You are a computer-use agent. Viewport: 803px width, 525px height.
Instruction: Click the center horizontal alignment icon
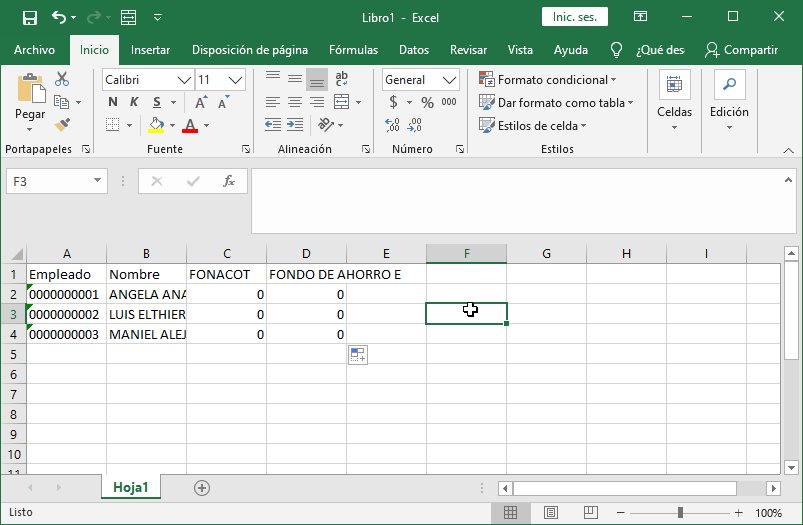pos(295,102)
